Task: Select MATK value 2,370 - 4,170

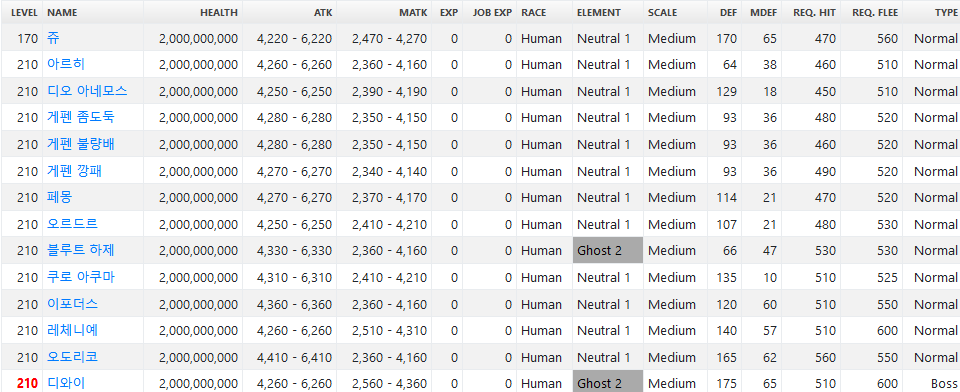Action: coord(389,197)
